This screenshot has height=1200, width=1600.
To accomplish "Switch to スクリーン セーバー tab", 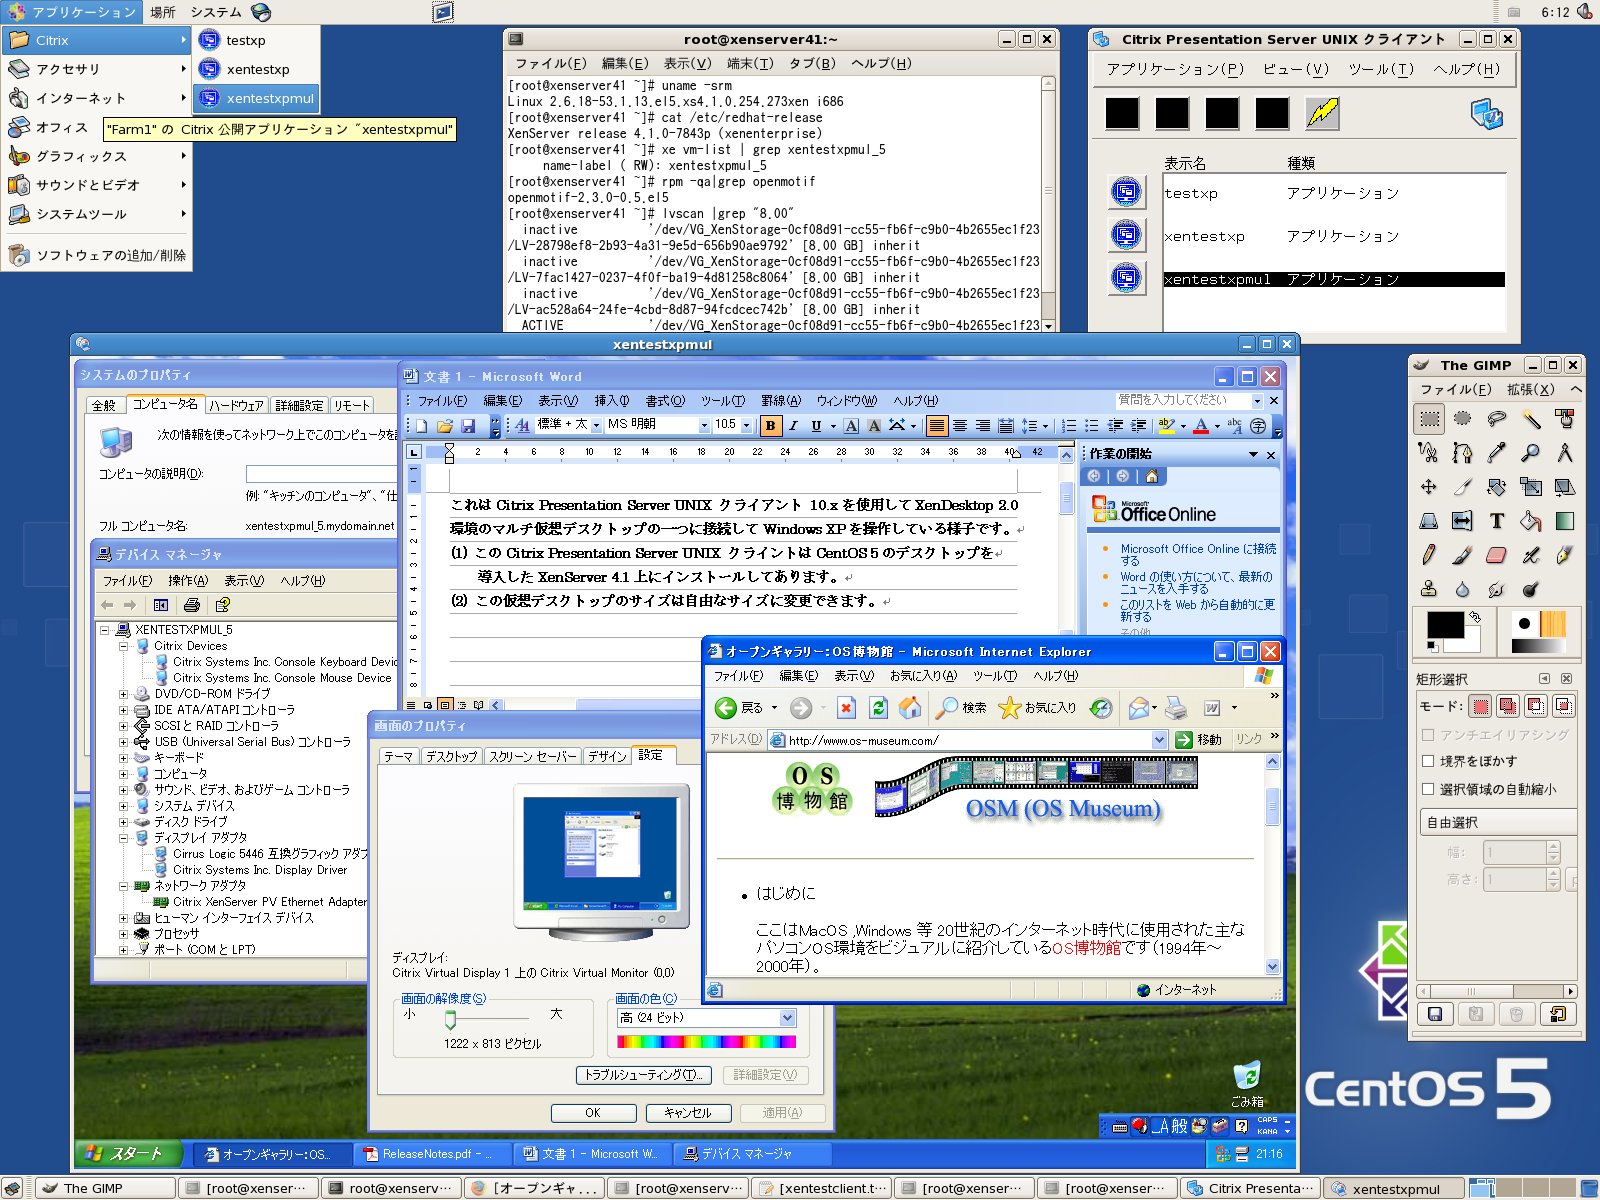I will click(x=532, y=756).
